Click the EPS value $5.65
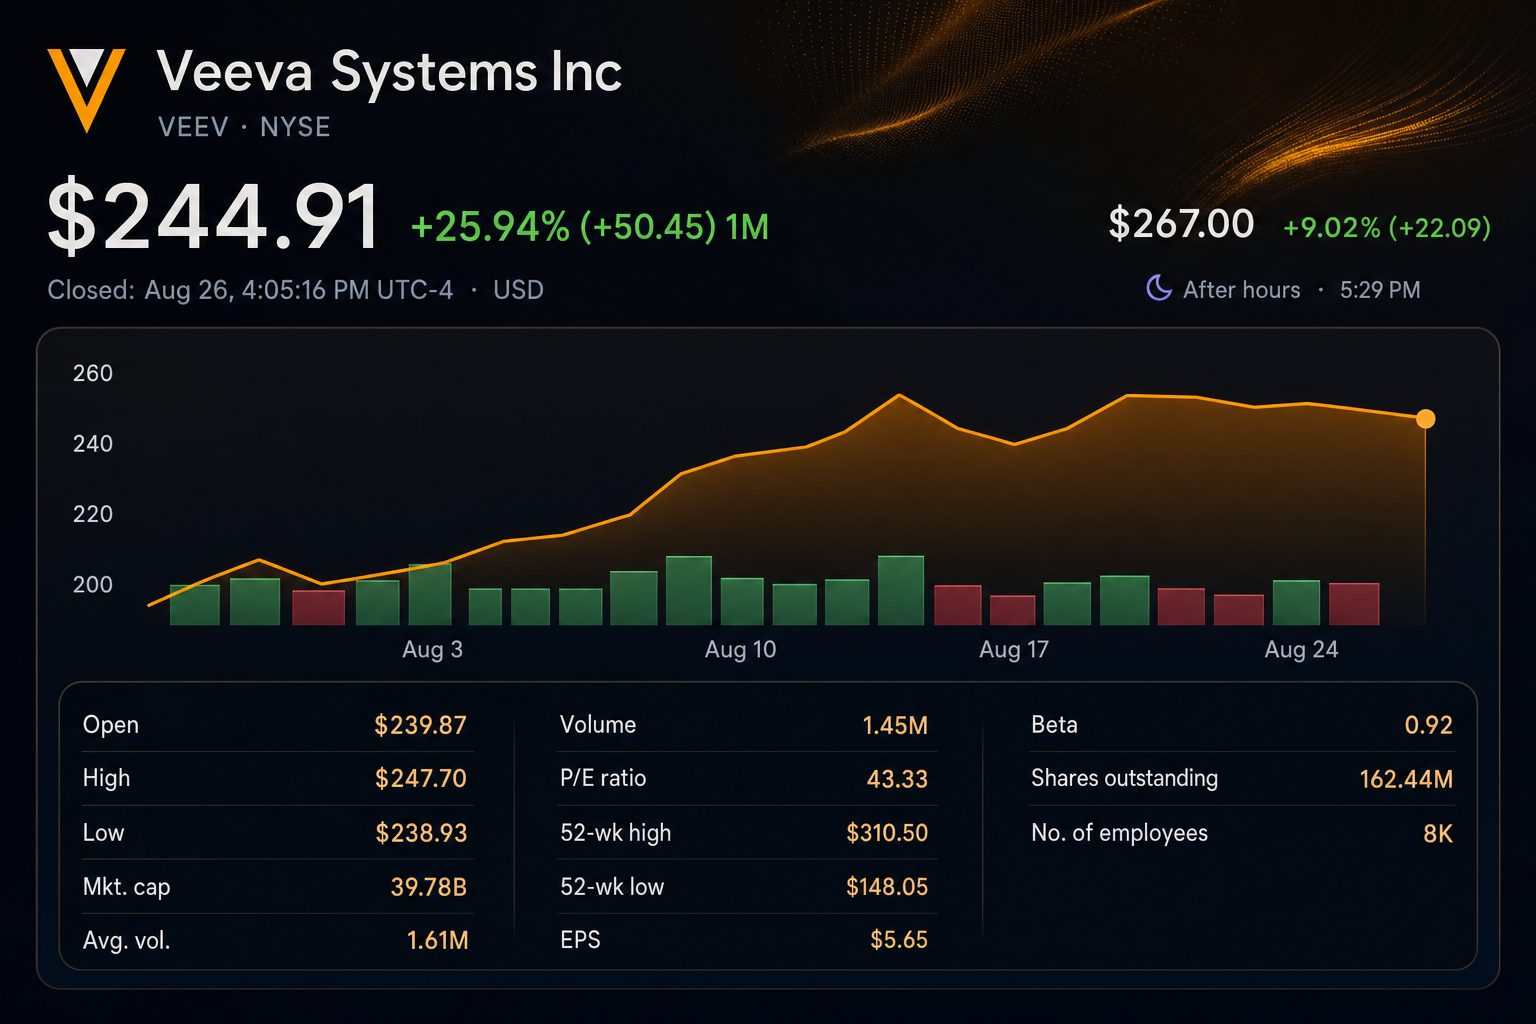Screen dimensions: 1536x1024 899,940
